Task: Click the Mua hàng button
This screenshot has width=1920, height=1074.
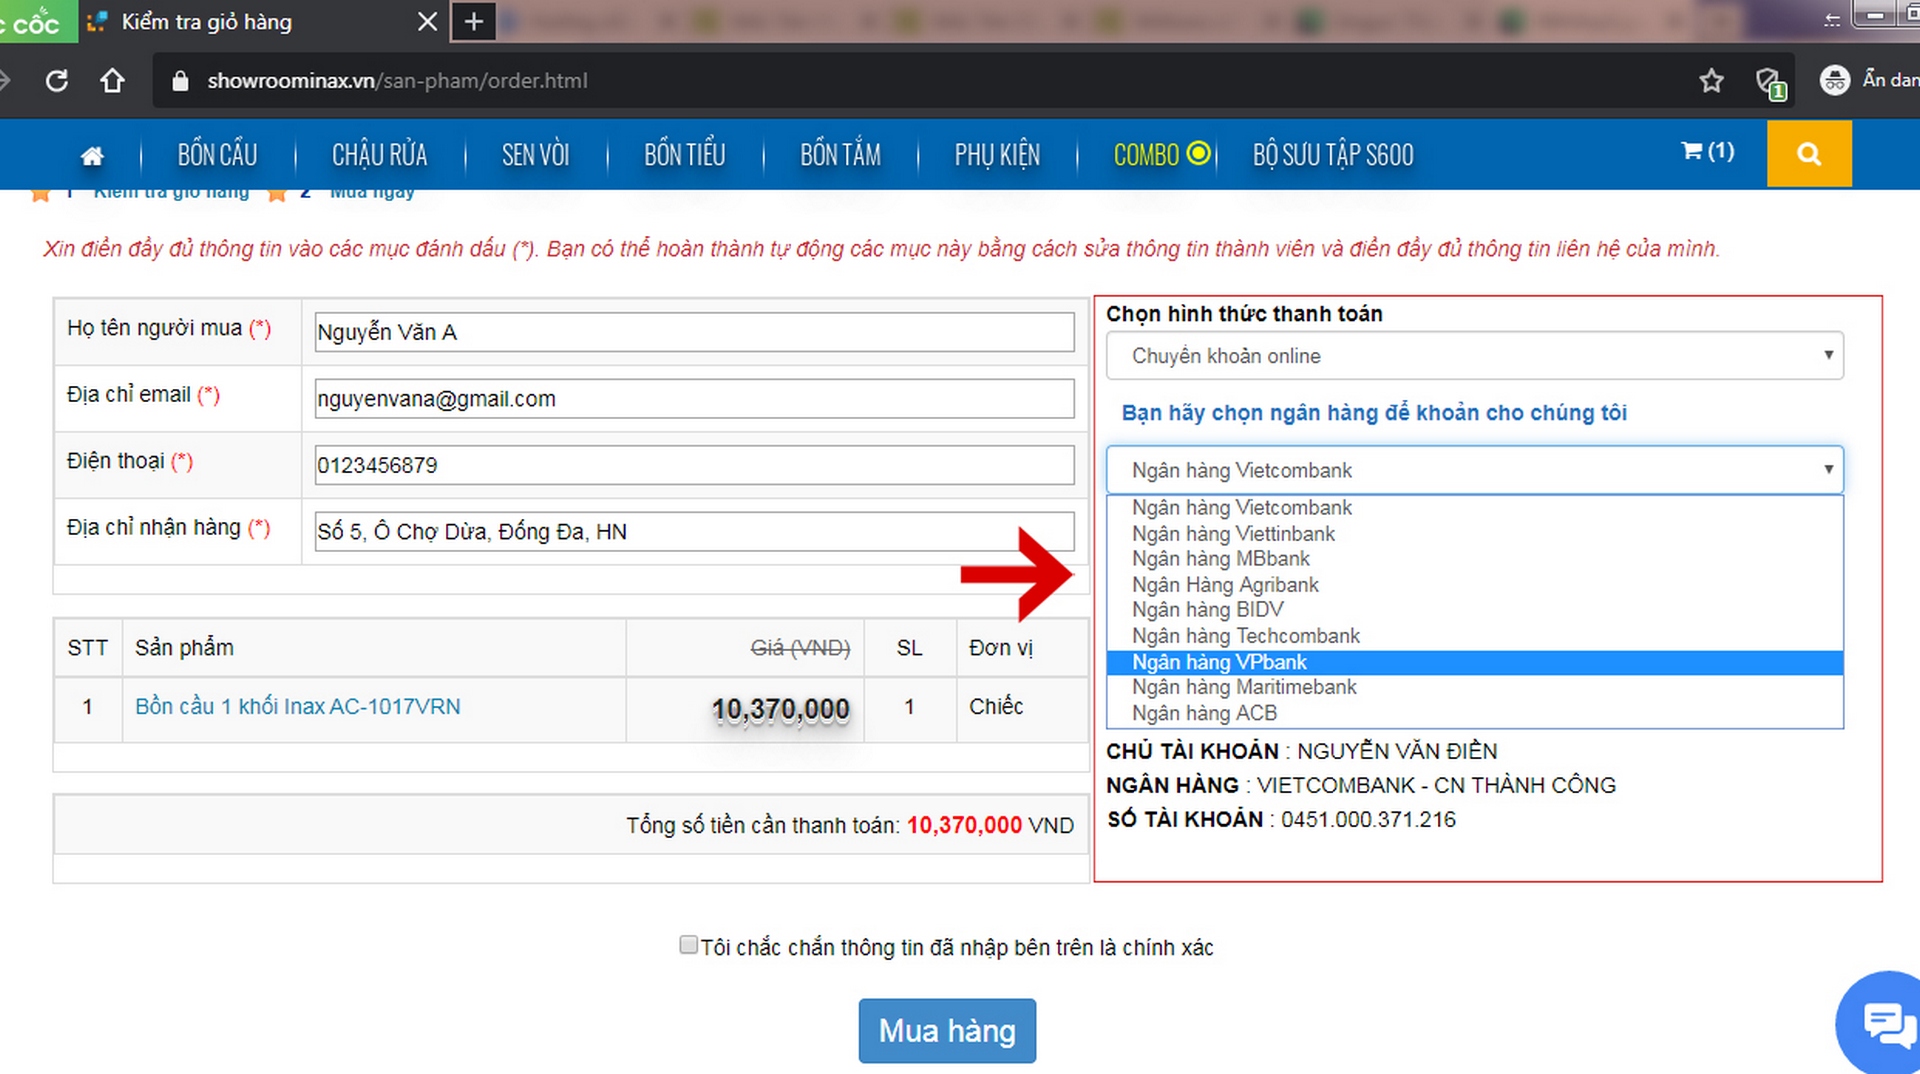Action: 946,1030
